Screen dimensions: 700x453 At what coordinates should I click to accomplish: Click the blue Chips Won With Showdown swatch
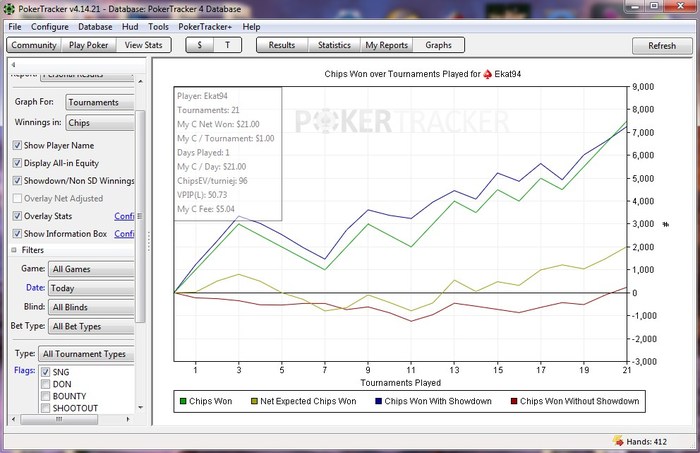click(x=379, y=401)
